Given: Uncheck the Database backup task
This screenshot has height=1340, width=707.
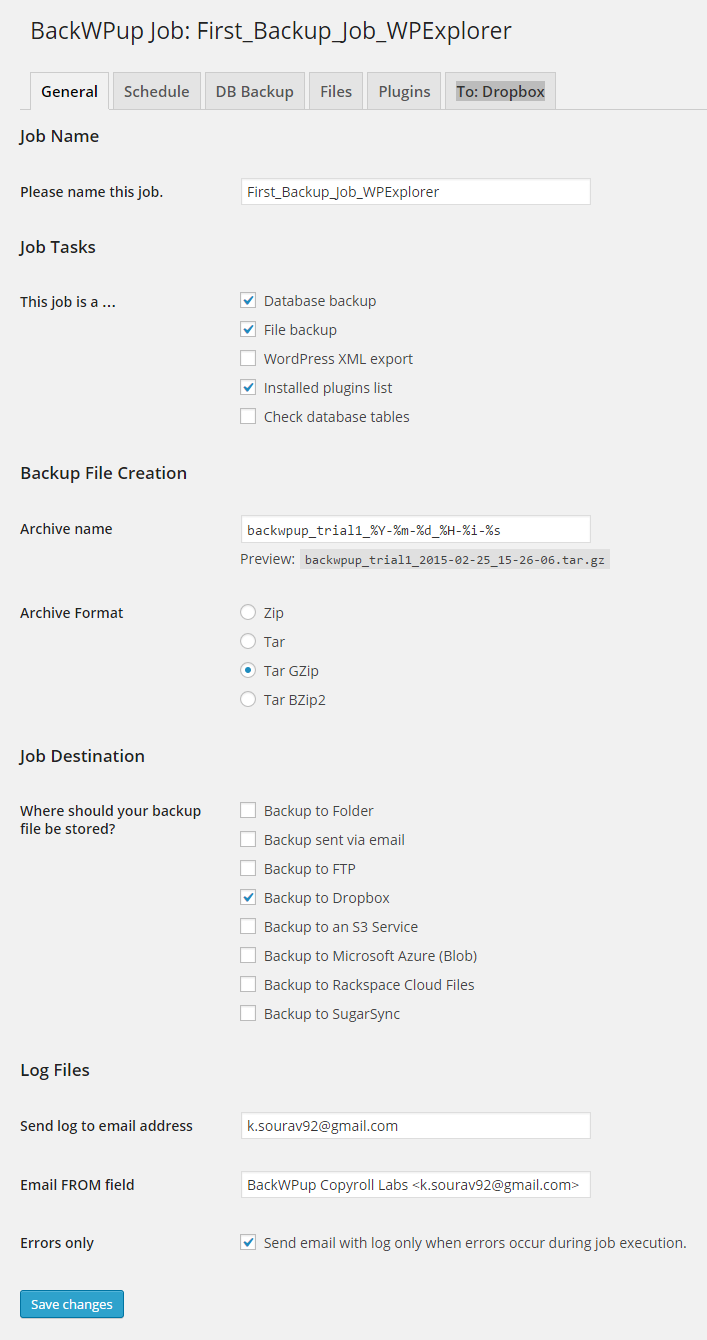Looking at the screenshot, I should point(248,300).
